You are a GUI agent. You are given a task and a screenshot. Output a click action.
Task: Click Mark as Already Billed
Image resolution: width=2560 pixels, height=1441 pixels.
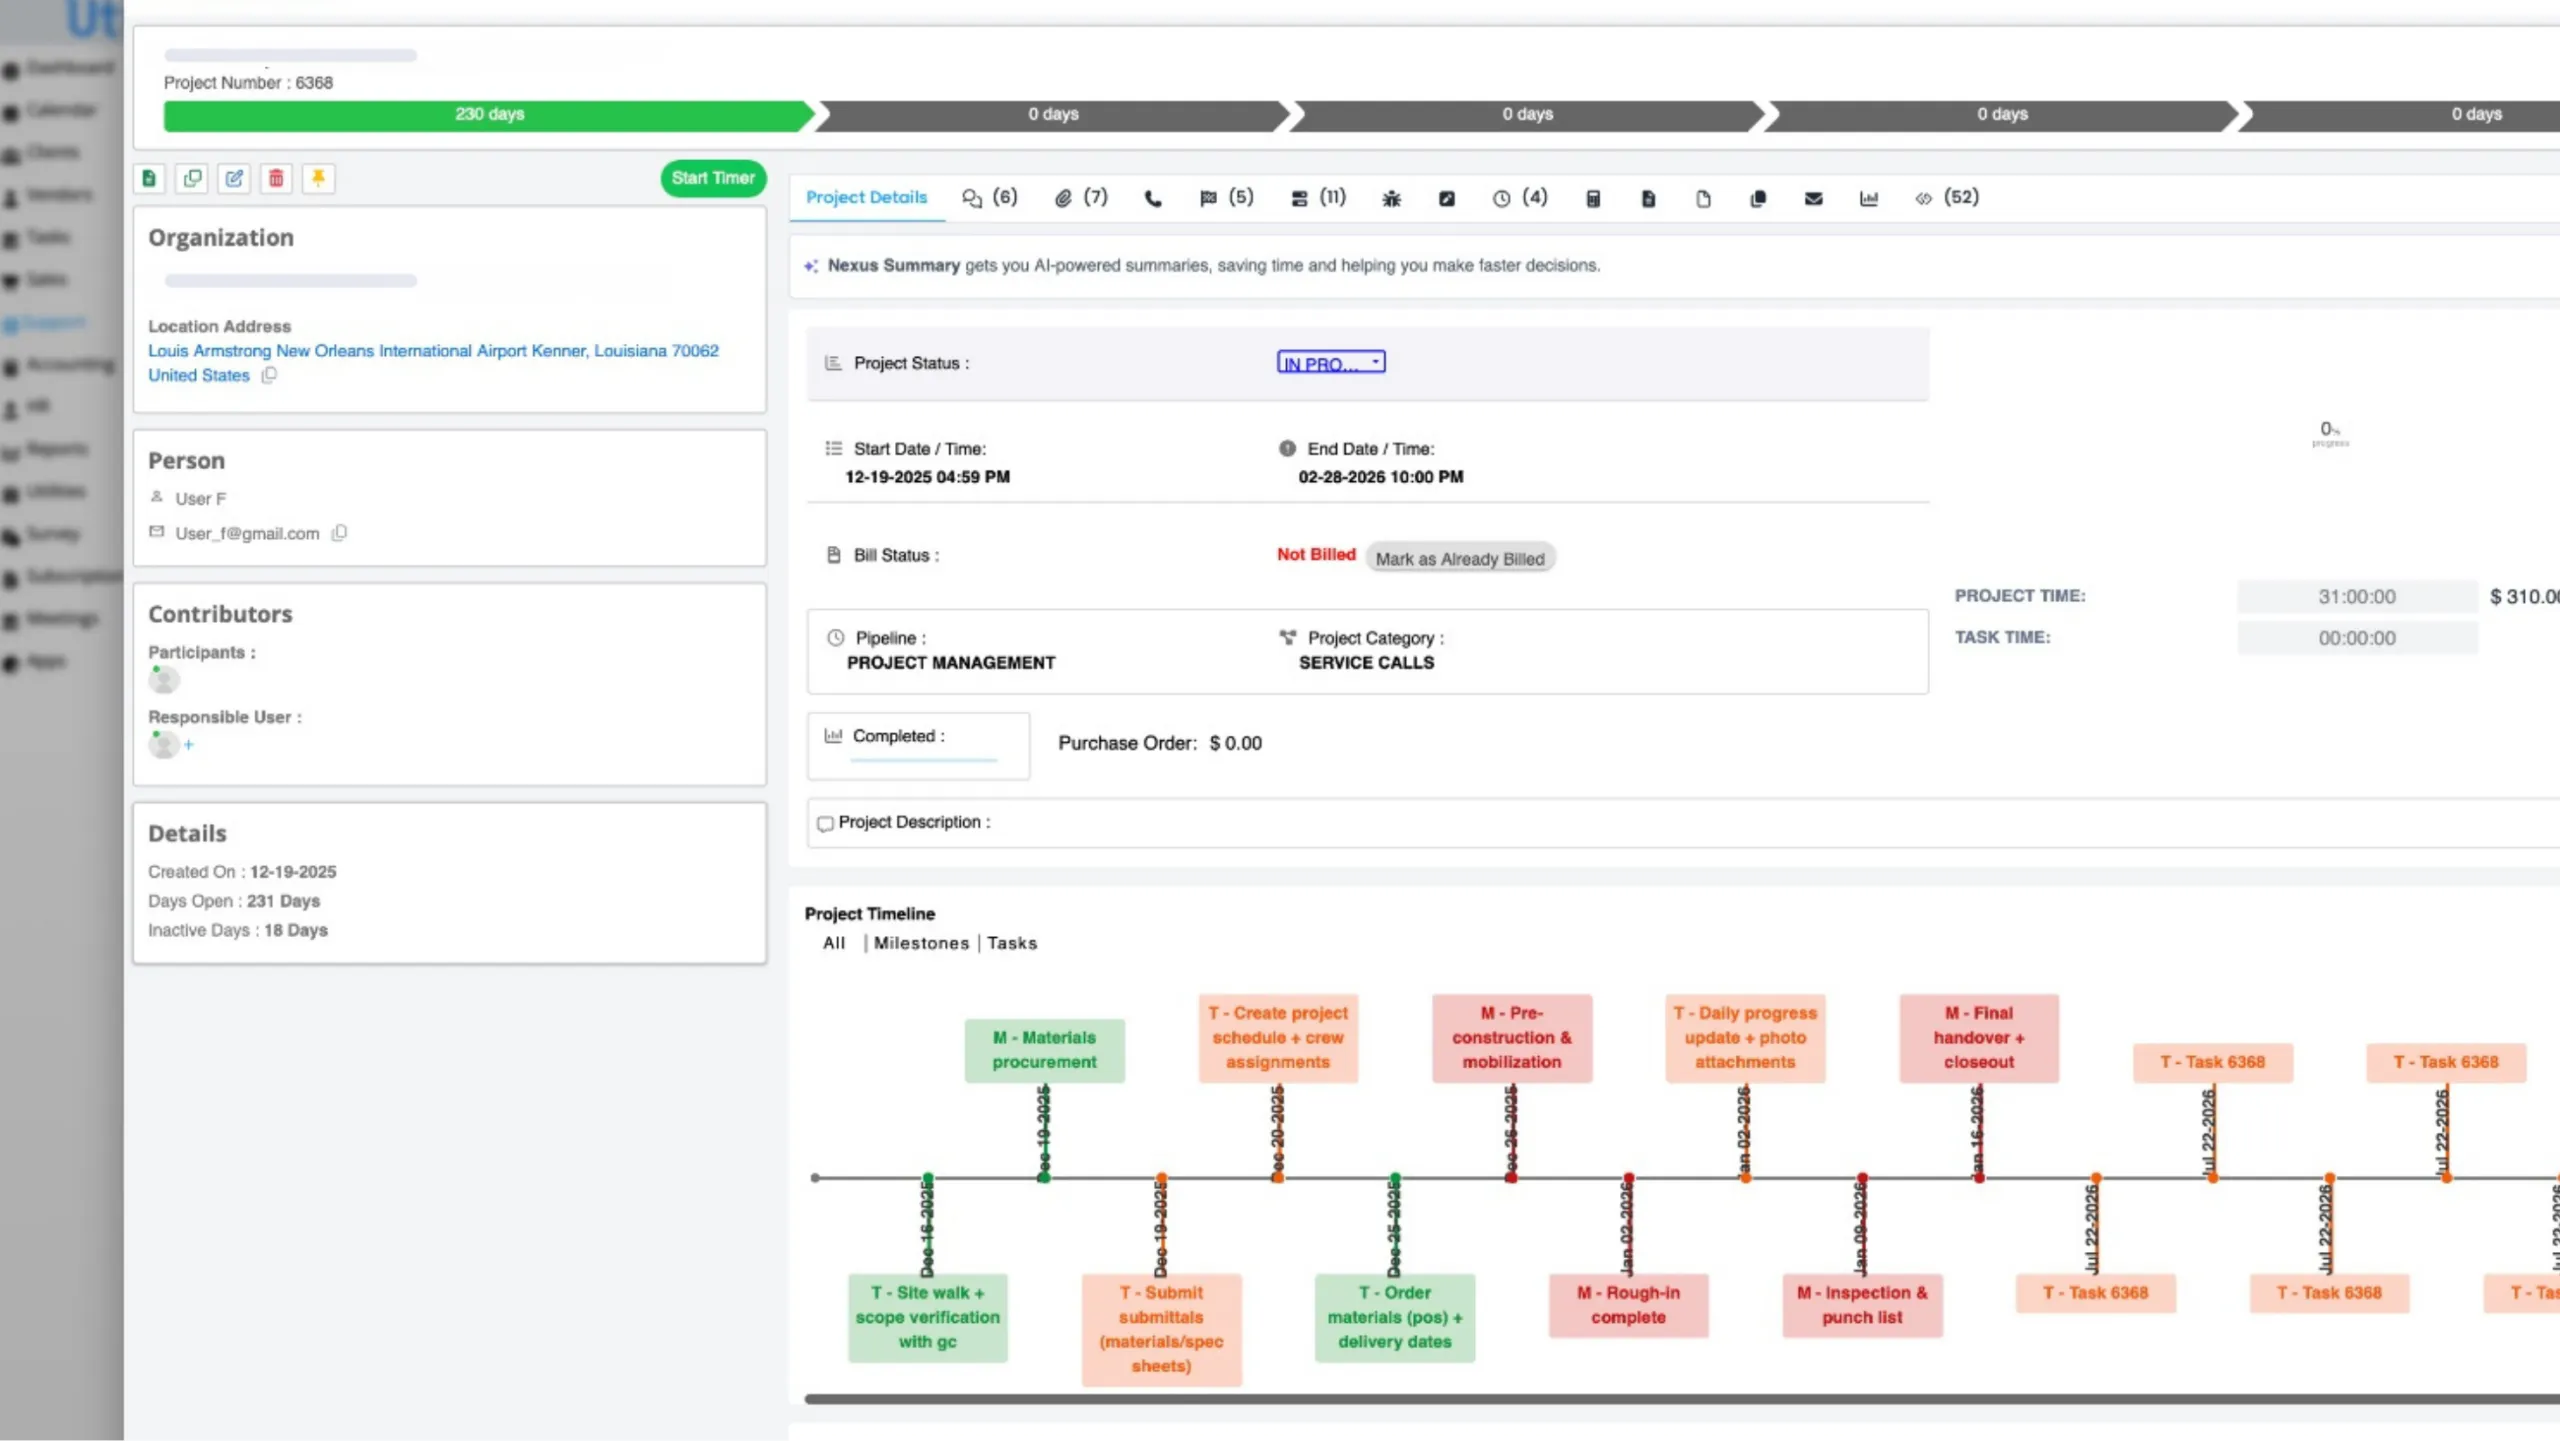[x=1460, y=558]
